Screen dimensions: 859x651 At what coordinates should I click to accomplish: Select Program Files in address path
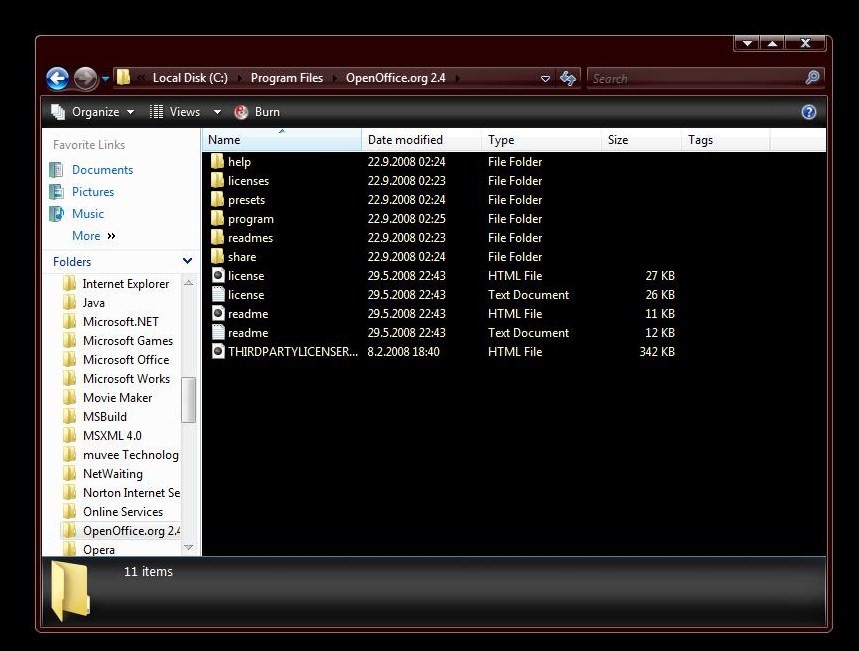coord(287,78)
